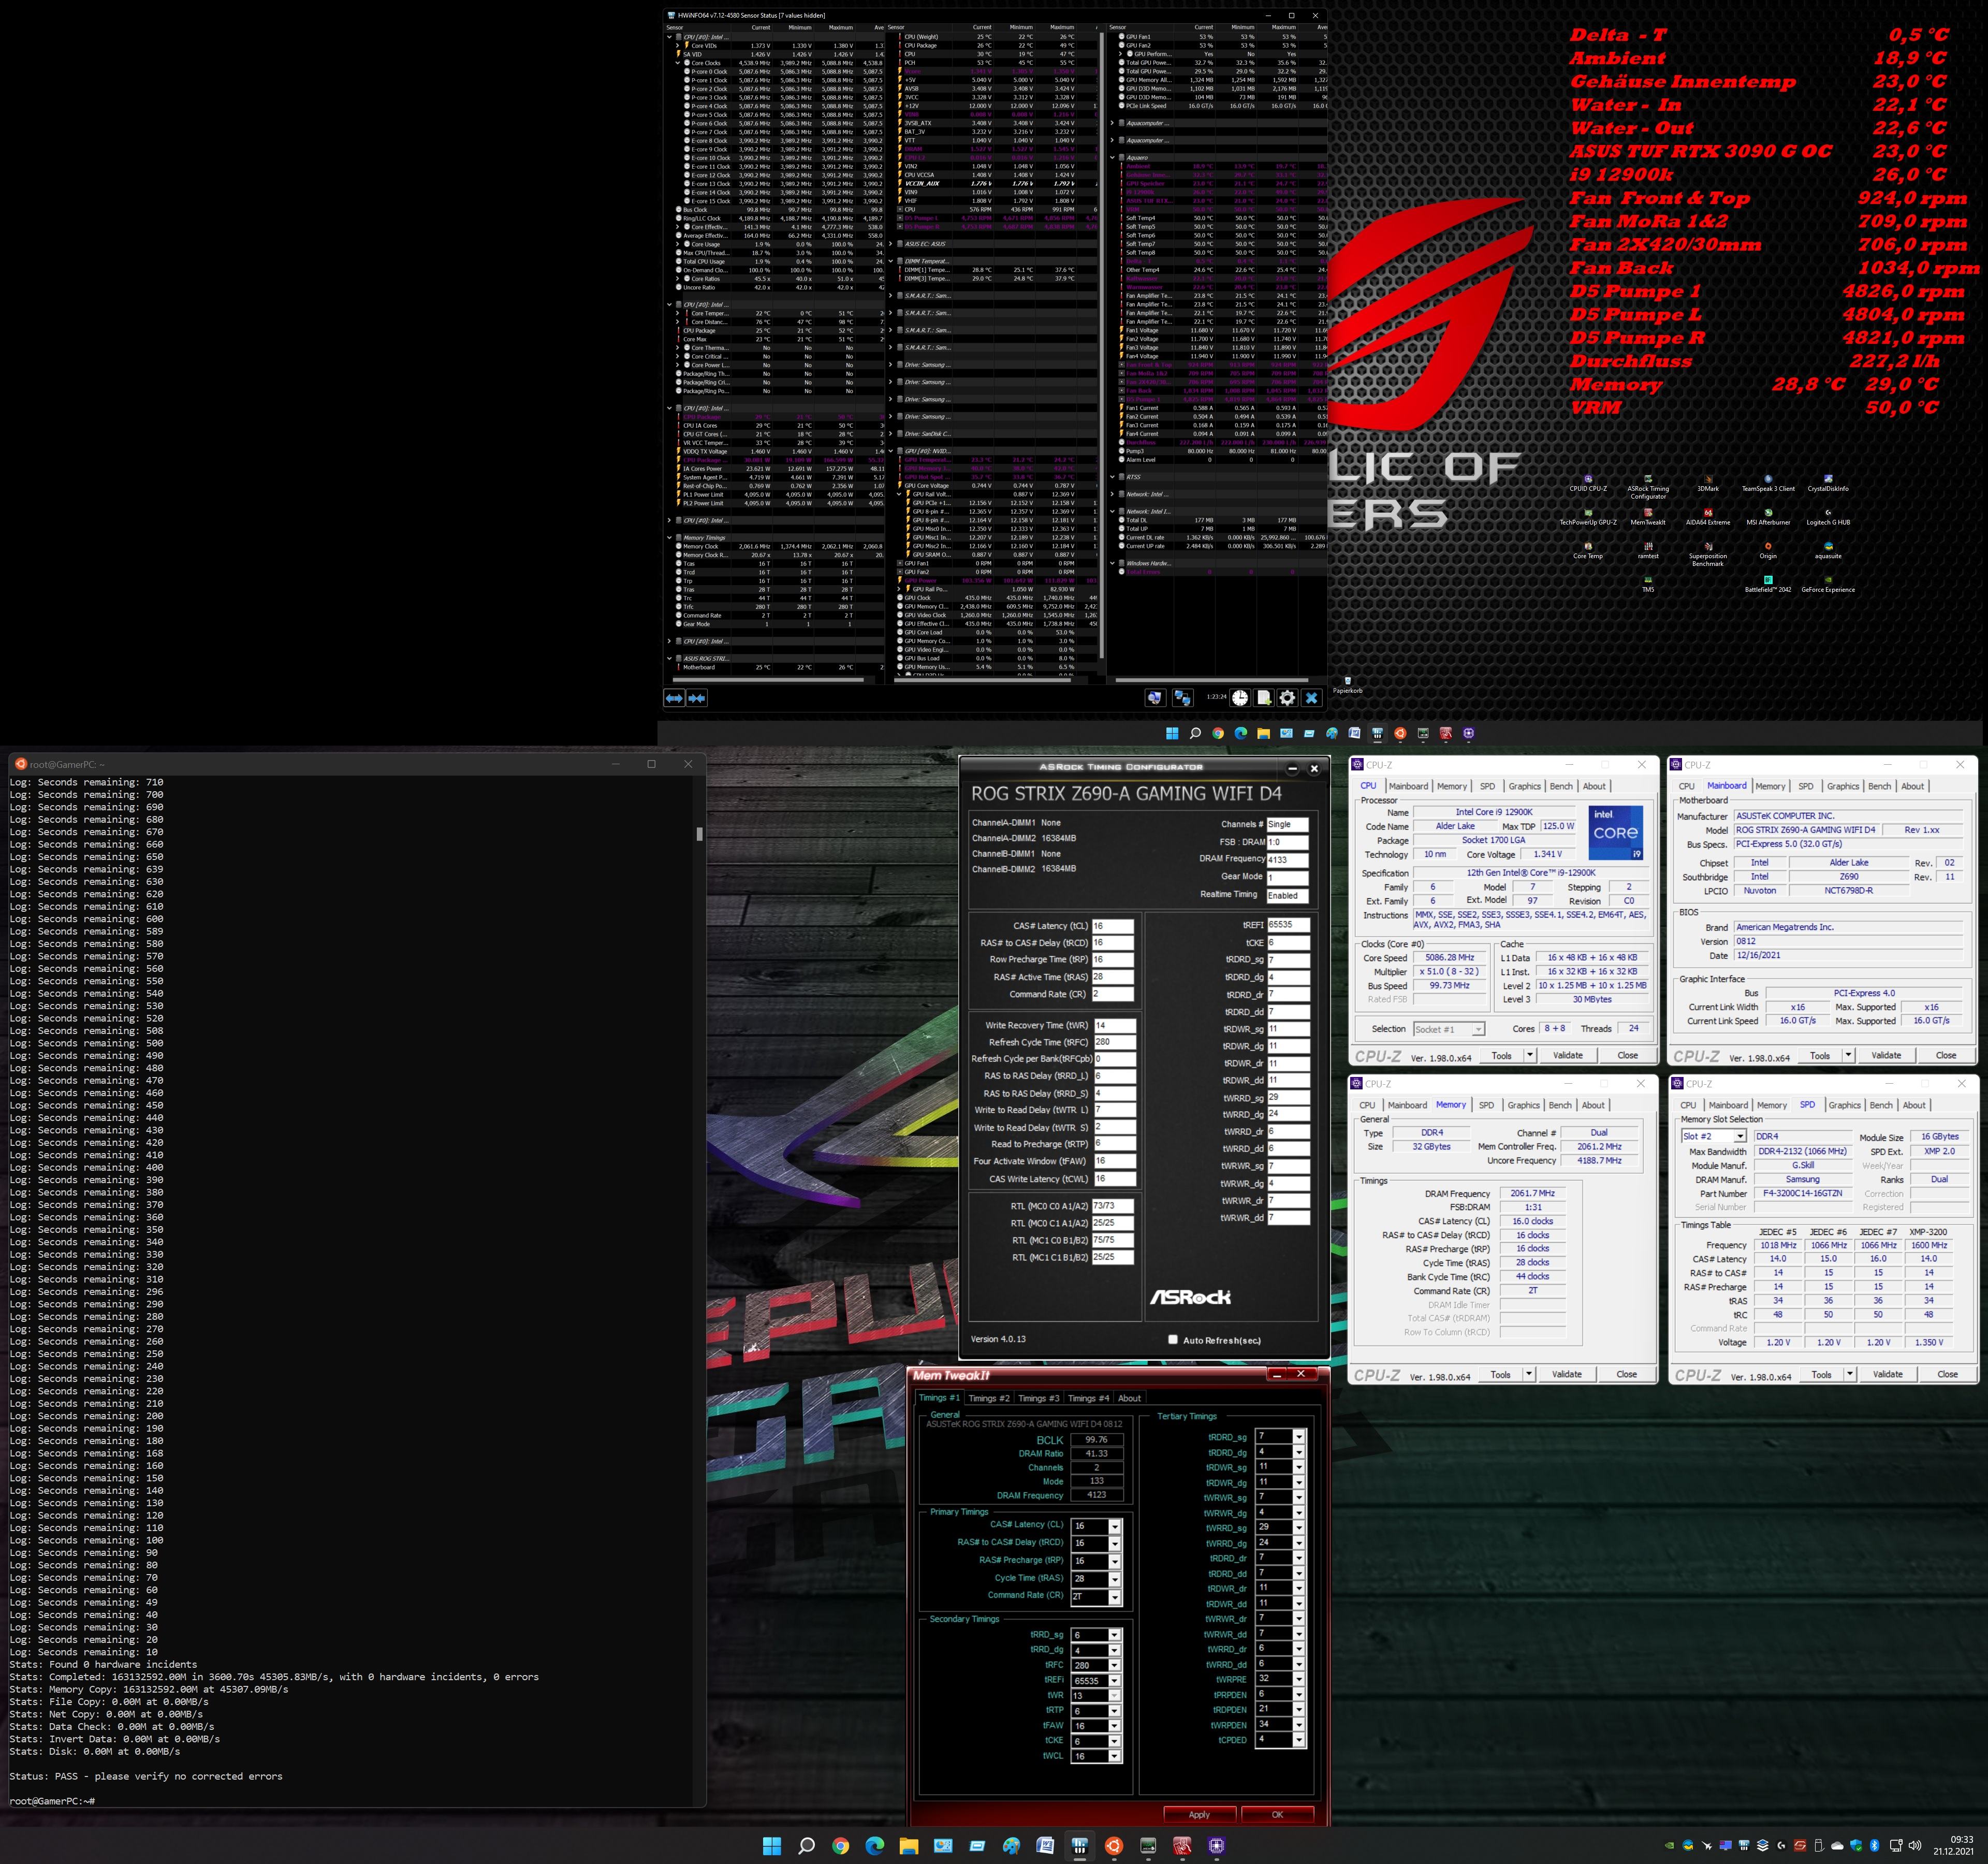
Task: Click HWiNFO collapse columns arrows button
Action: (697, 698)
